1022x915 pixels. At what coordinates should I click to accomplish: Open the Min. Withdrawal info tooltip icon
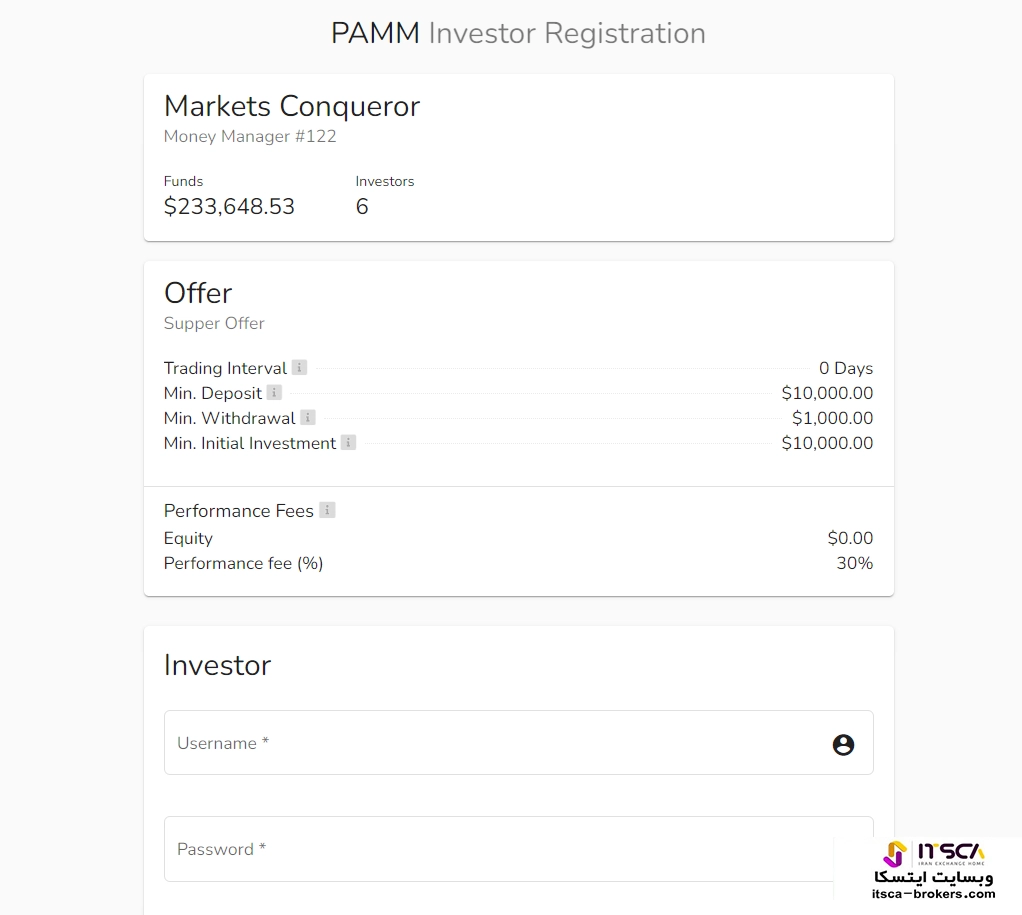(x=308, y=417)
